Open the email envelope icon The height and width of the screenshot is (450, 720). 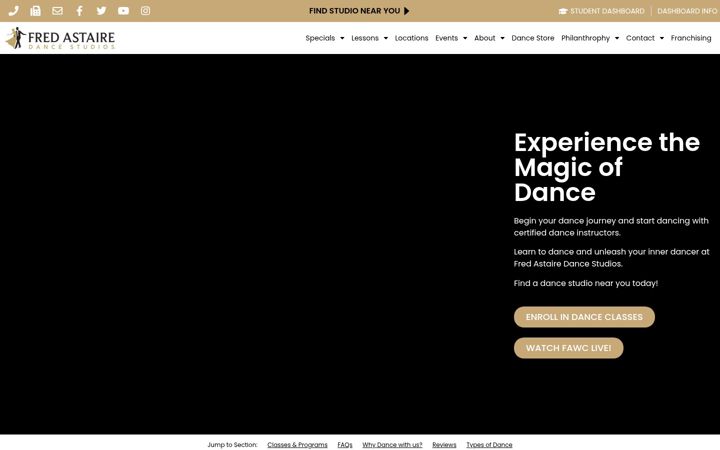tap(57, 11)
